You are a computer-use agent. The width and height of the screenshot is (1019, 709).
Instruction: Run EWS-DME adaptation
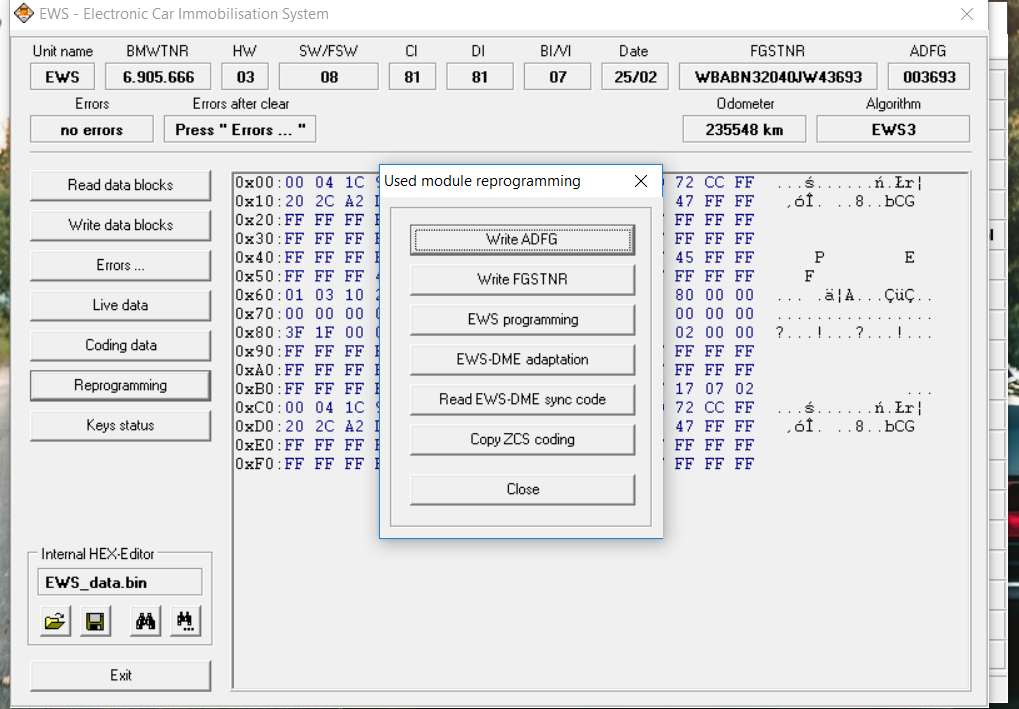[x=522, y=360]
